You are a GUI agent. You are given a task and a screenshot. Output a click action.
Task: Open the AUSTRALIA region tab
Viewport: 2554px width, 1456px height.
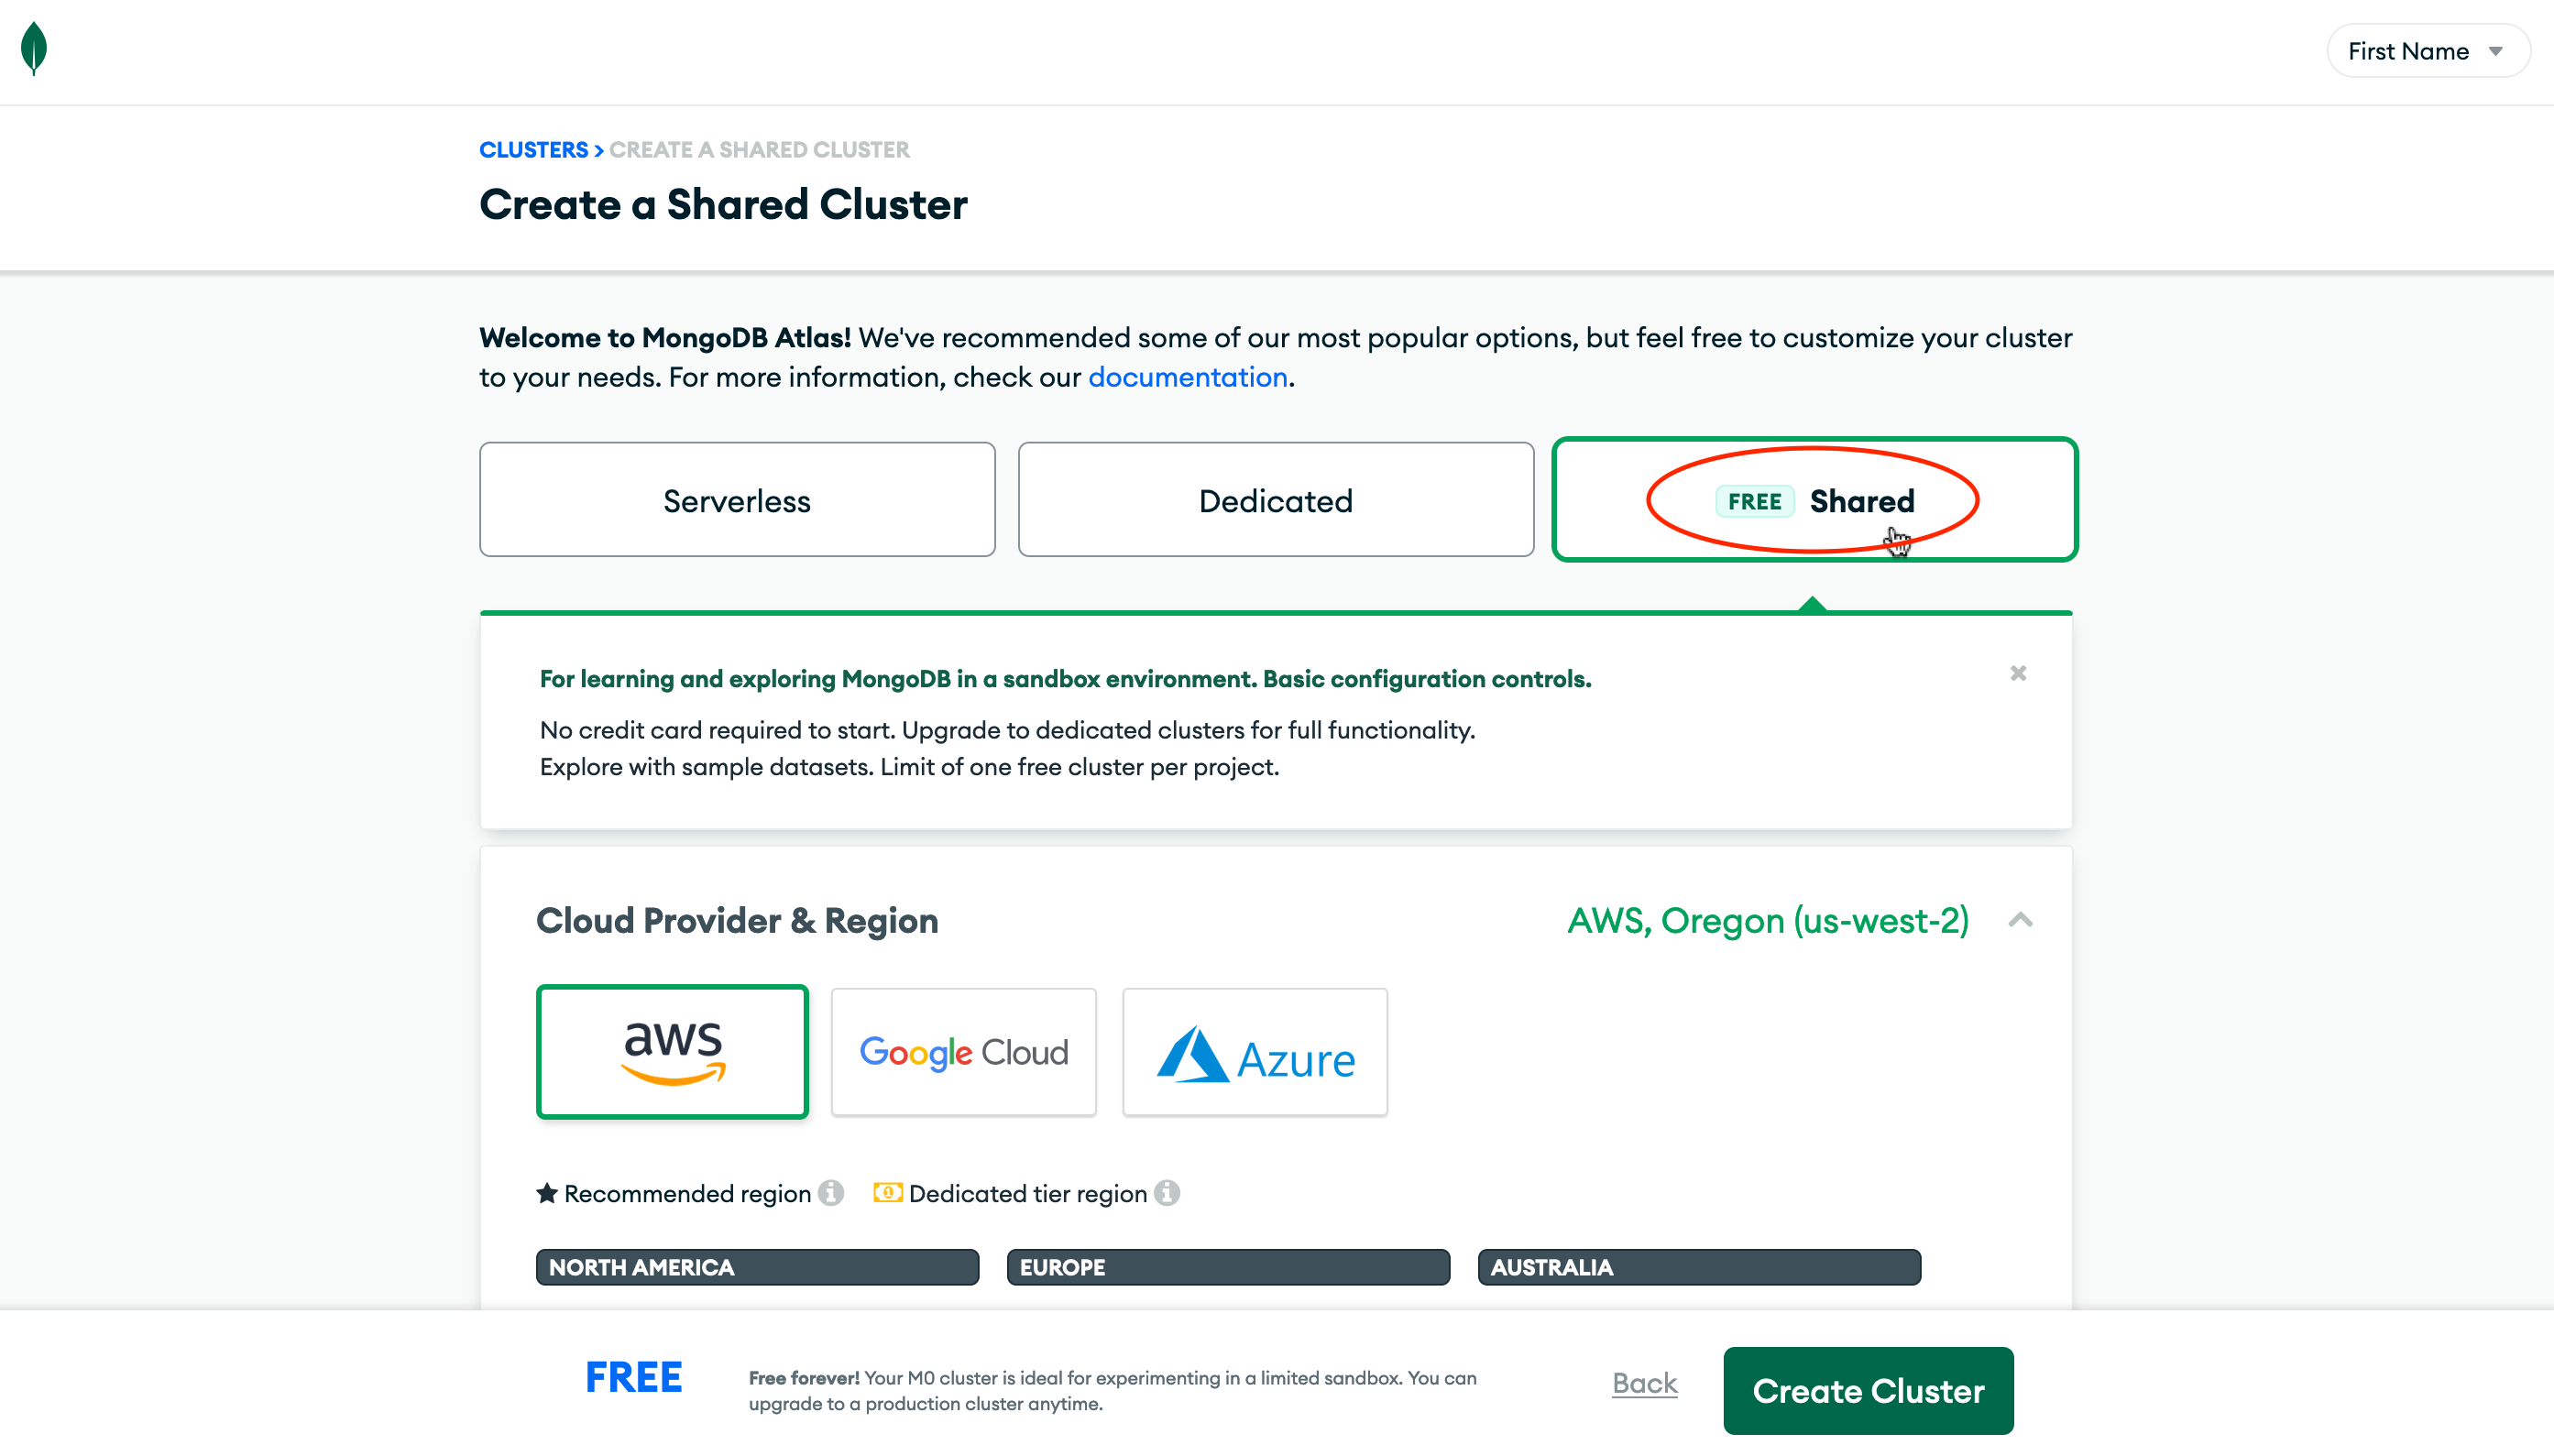(1698, 1266)
